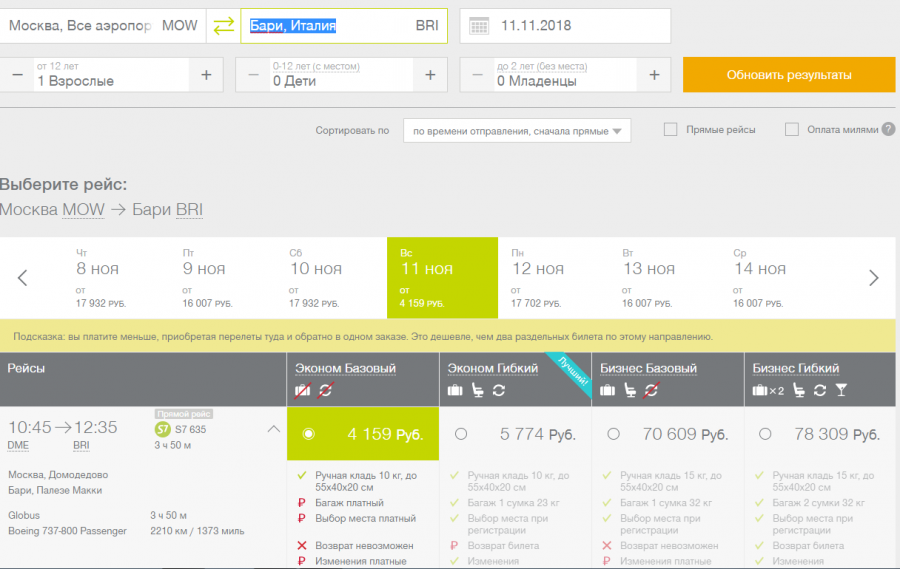Click exchange icon under Эконом Гибкий

[499, 390]
